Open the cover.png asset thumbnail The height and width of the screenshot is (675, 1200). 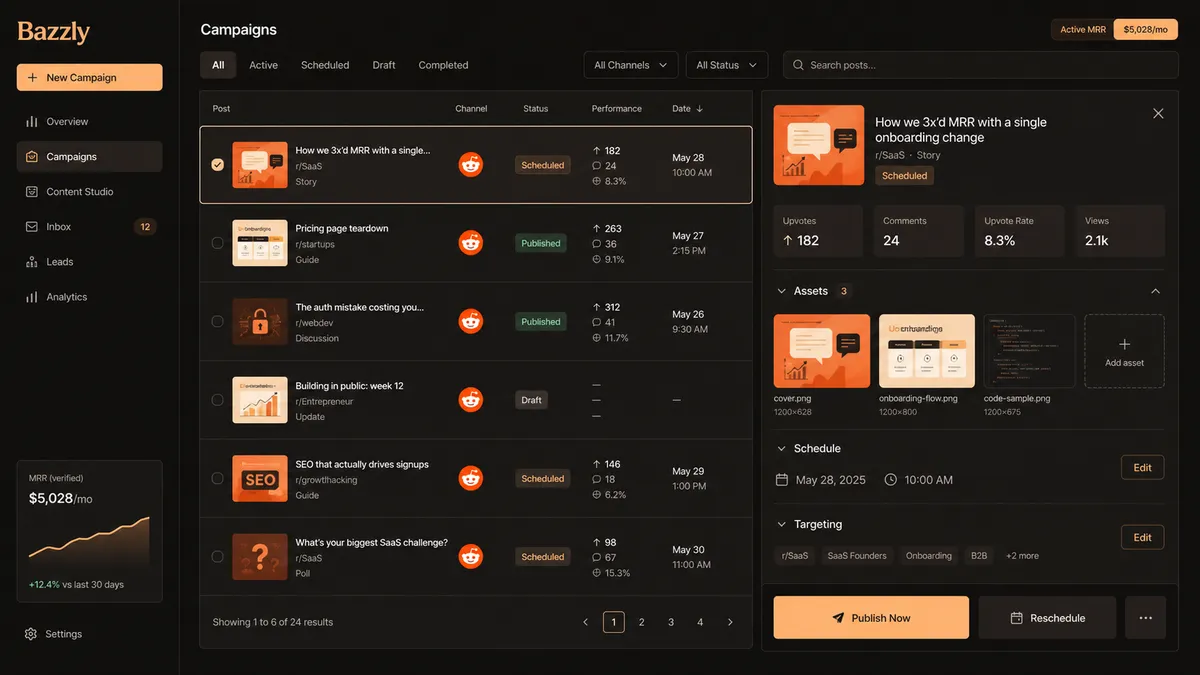(821, 351)
